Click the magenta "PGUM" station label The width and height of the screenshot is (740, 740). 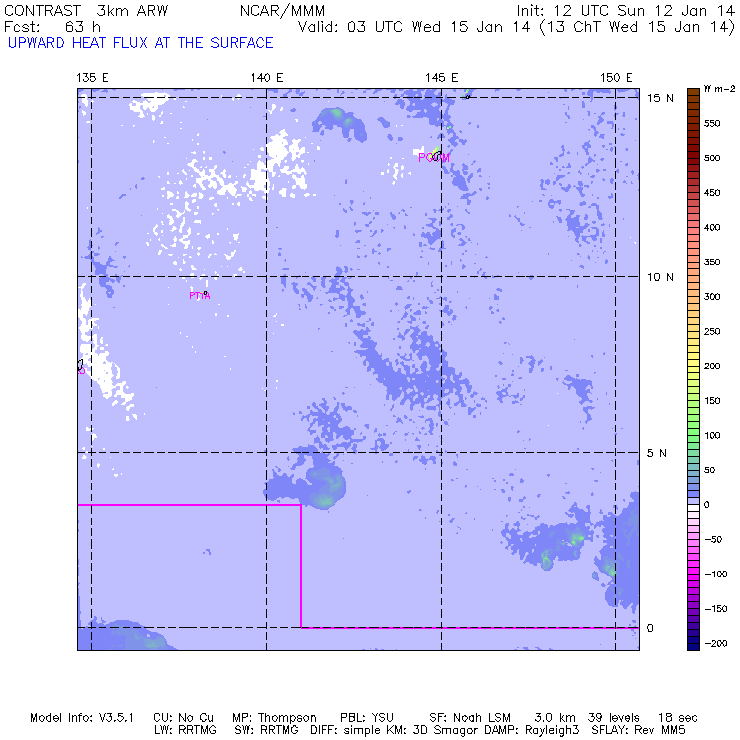pos(434,158)
